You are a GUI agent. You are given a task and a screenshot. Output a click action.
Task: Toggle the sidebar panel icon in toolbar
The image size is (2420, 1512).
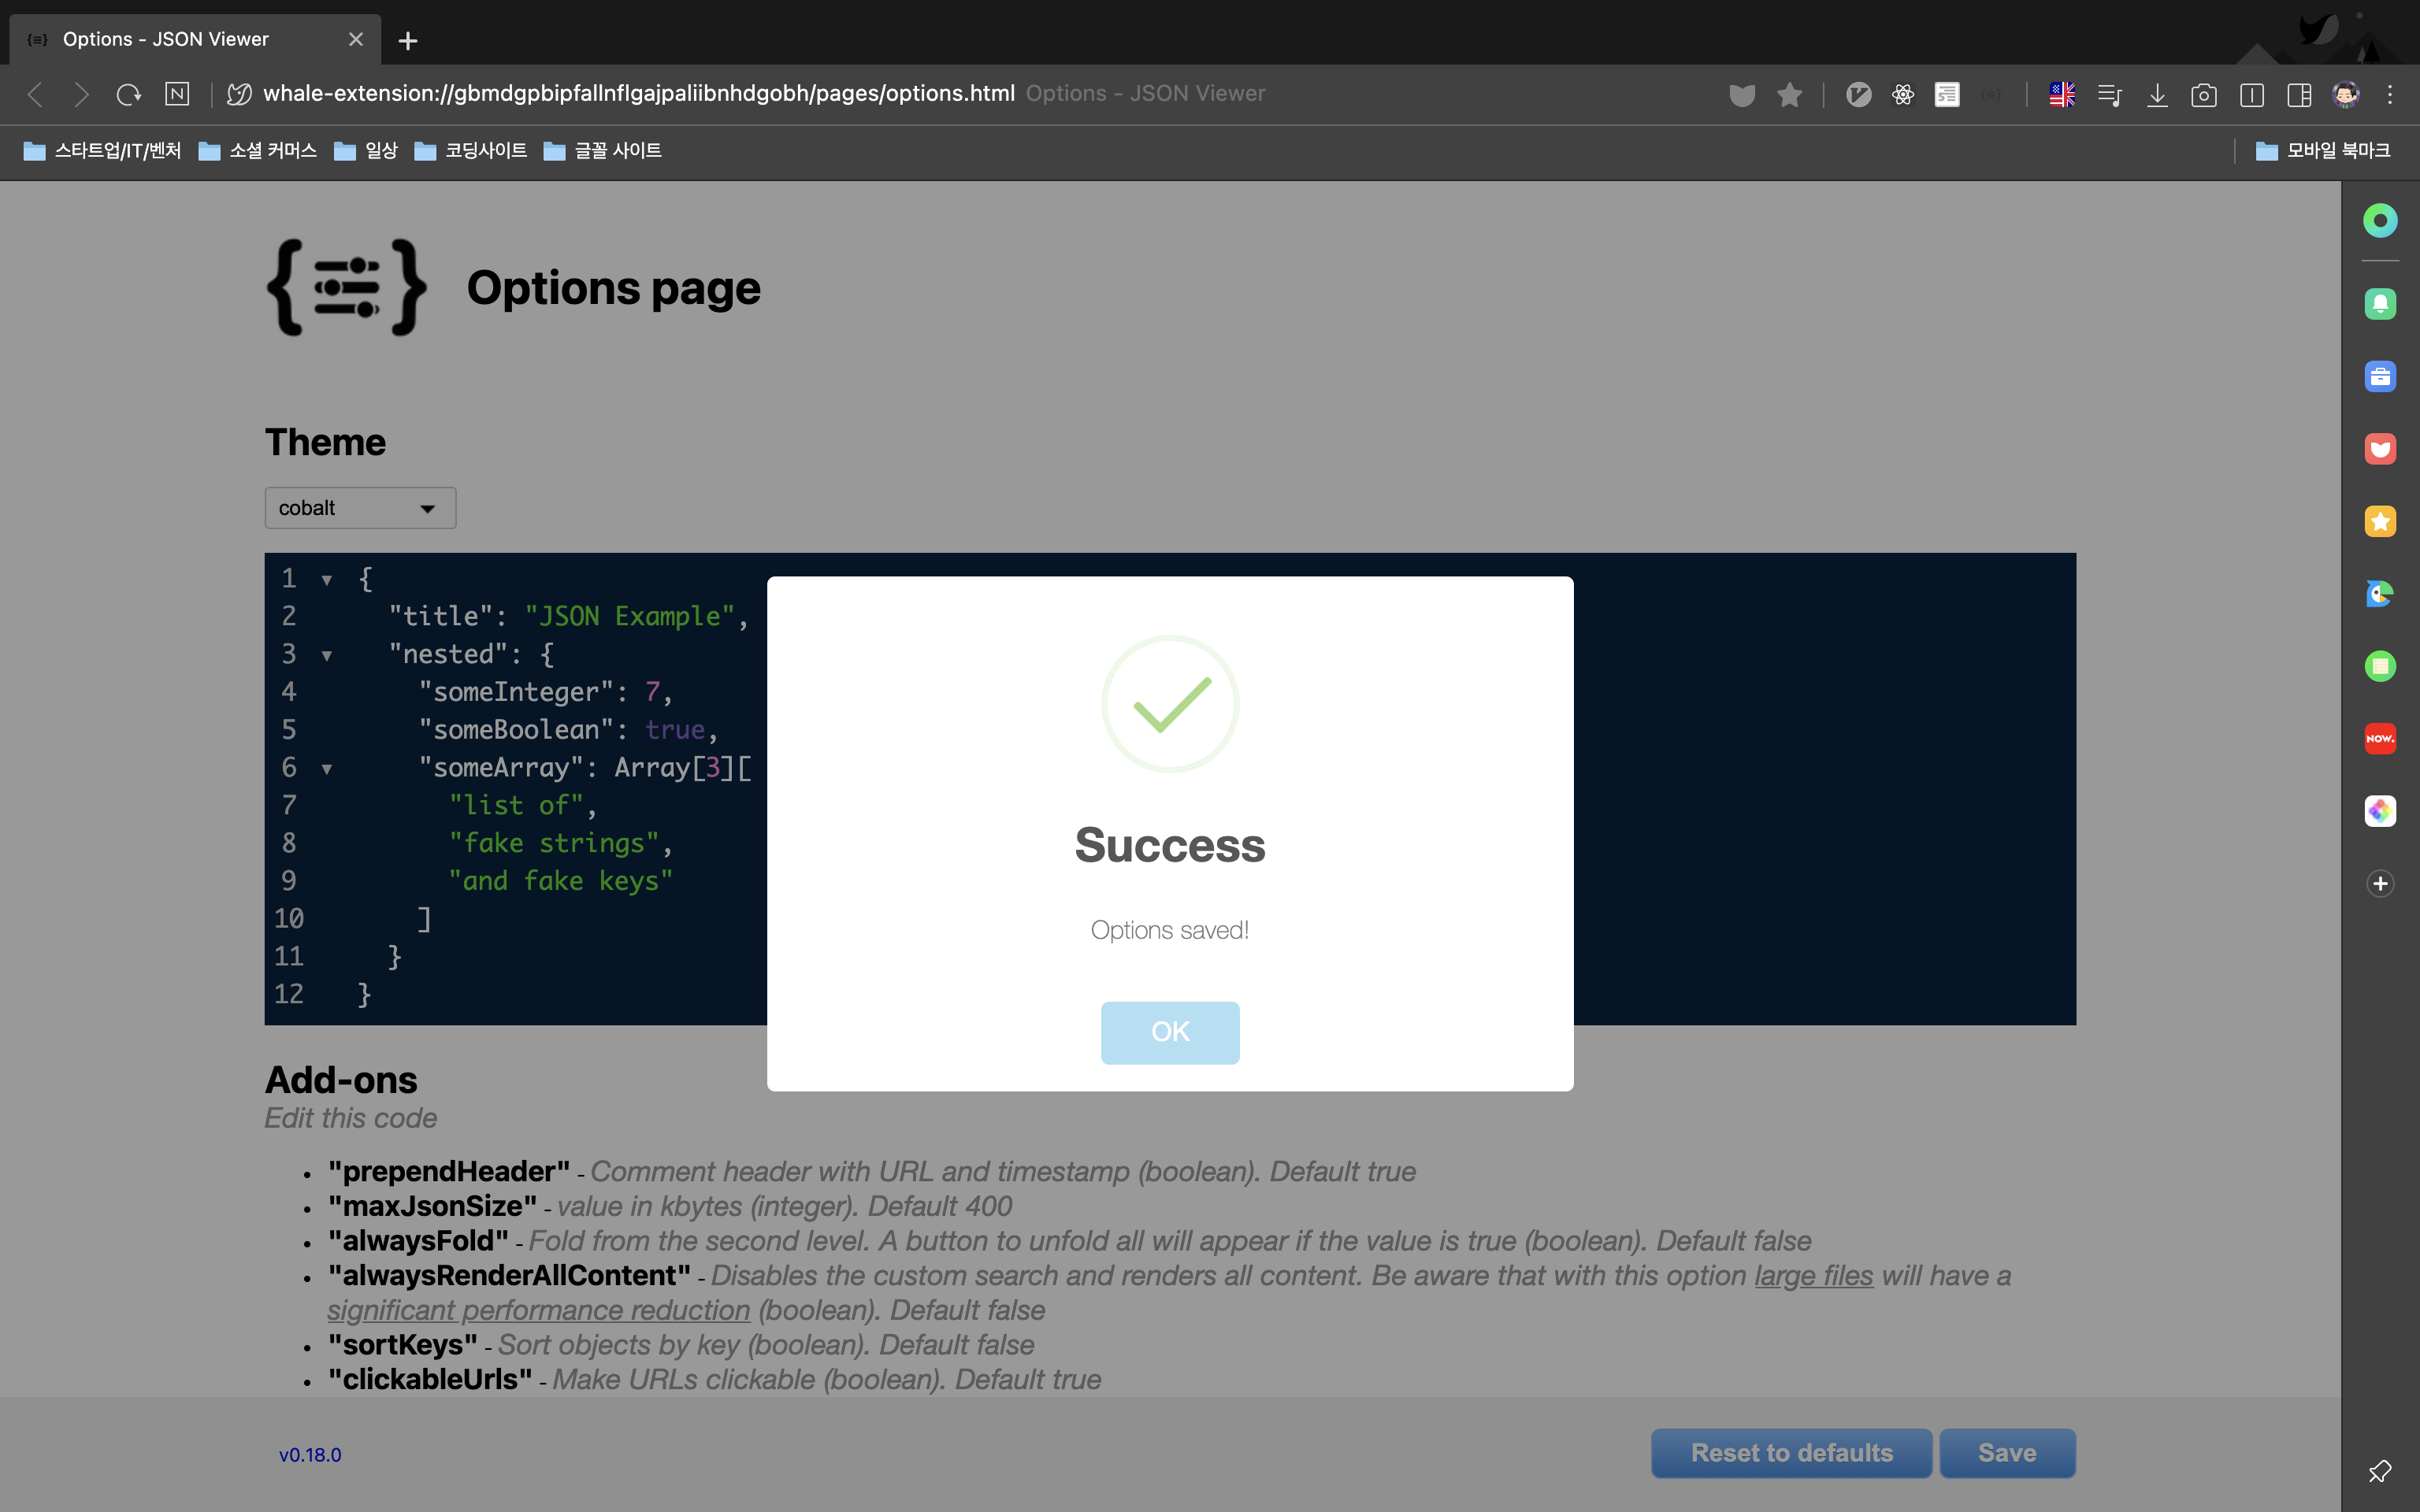2298,95
